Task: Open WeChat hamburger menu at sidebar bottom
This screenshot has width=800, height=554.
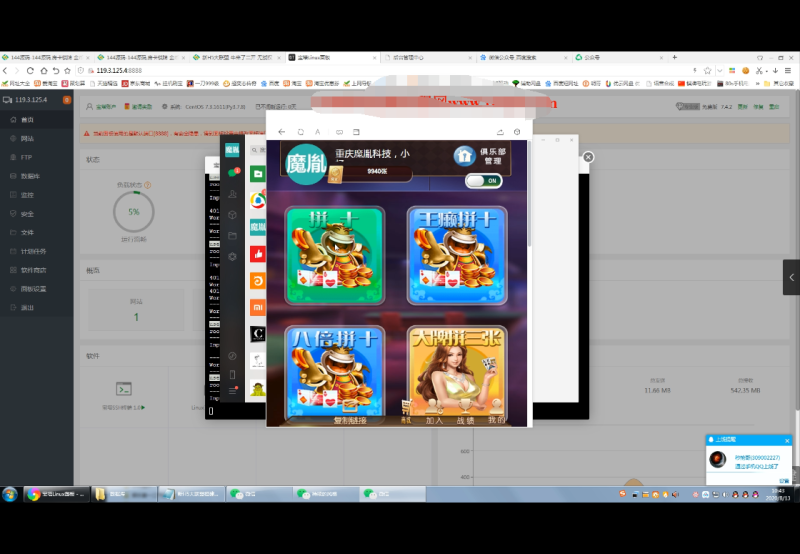Action: [232, 391]
